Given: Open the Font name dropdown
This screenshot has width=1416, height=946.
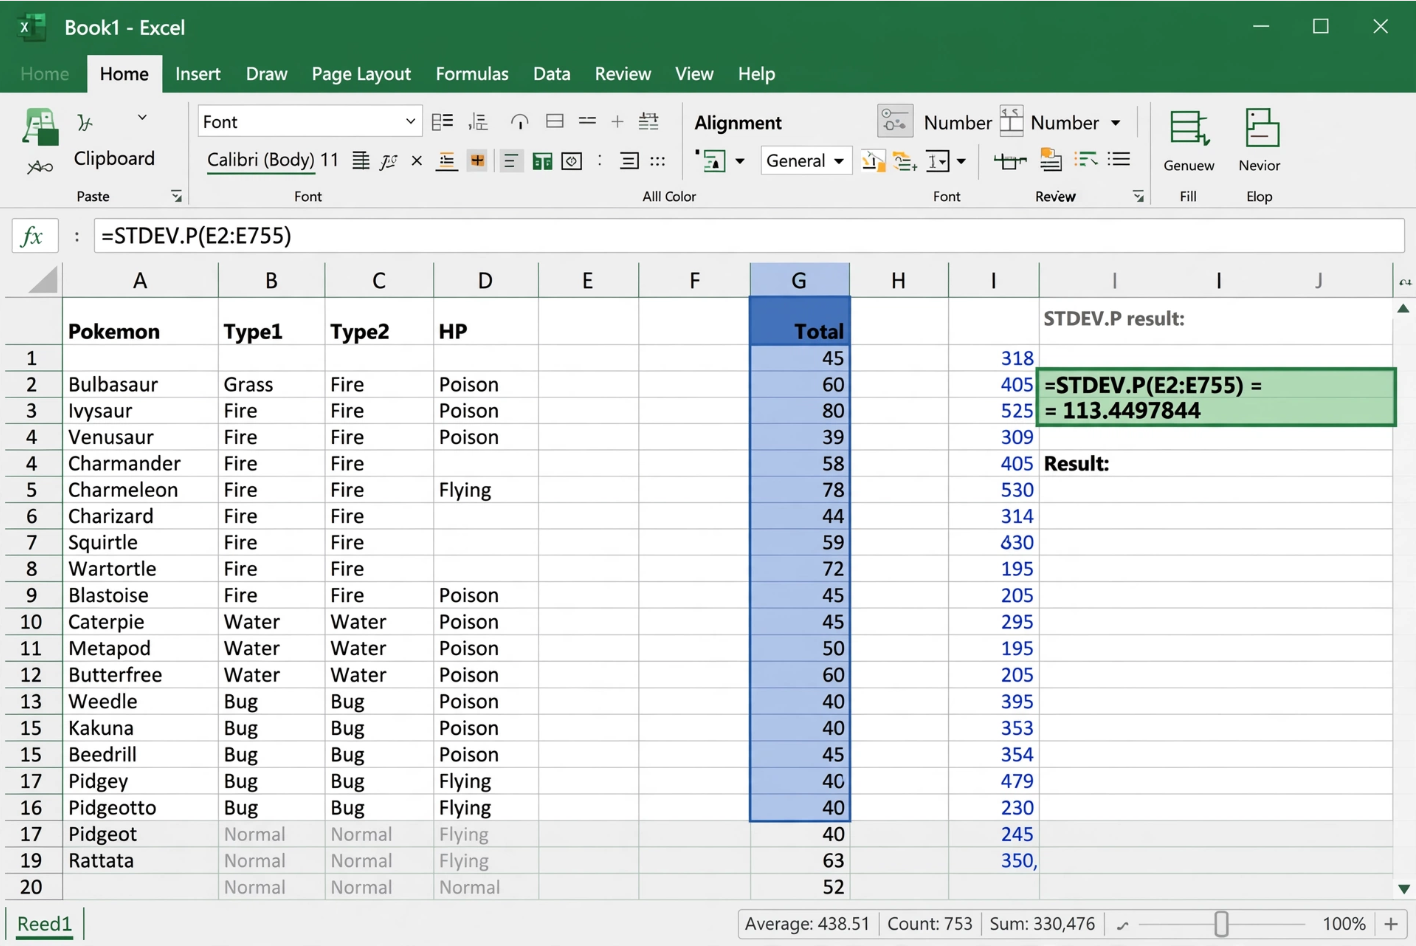Looking at the screenshot, I should [x=409, y=122].
